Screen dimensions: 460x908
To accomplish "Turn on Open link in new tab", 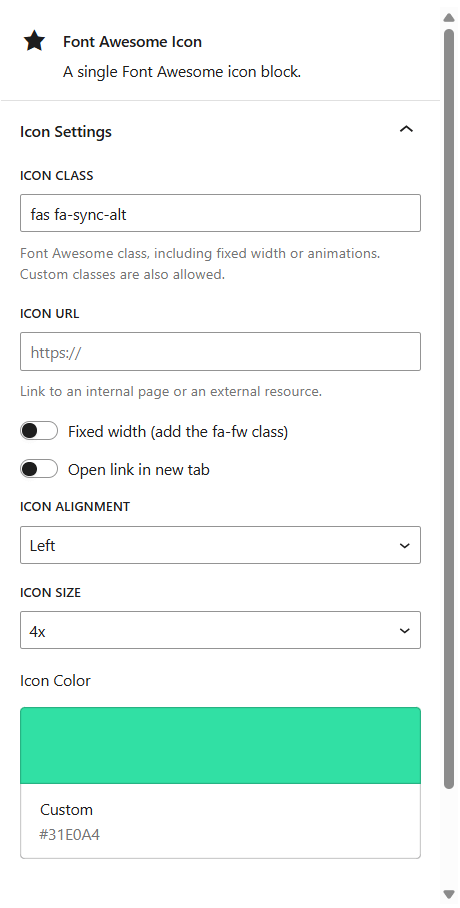I will [39, 469].
